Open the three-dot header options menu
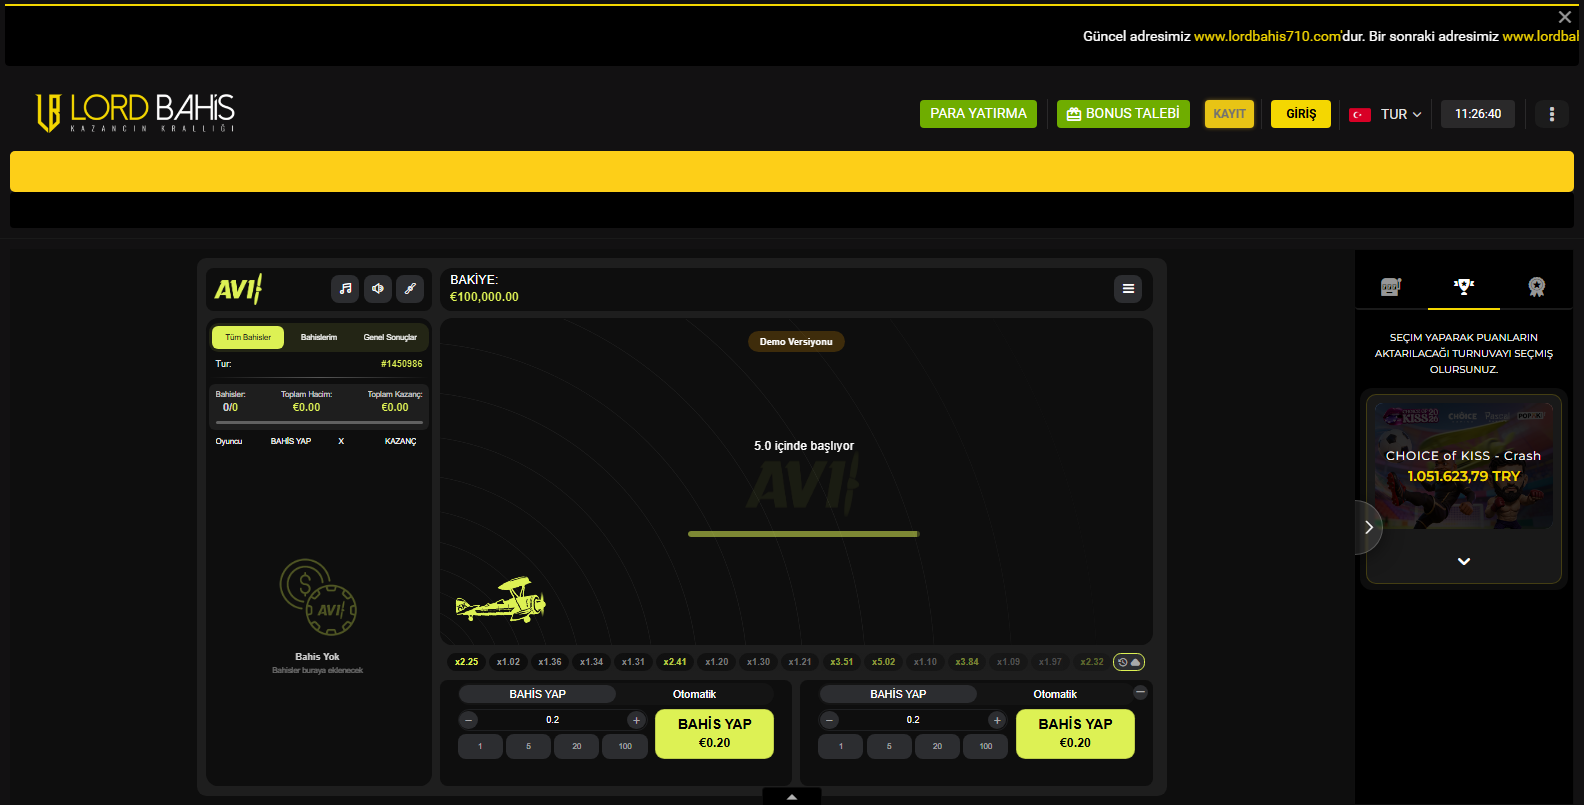This screenshot has height=805, width=1584. click(x=1552, y=114)
